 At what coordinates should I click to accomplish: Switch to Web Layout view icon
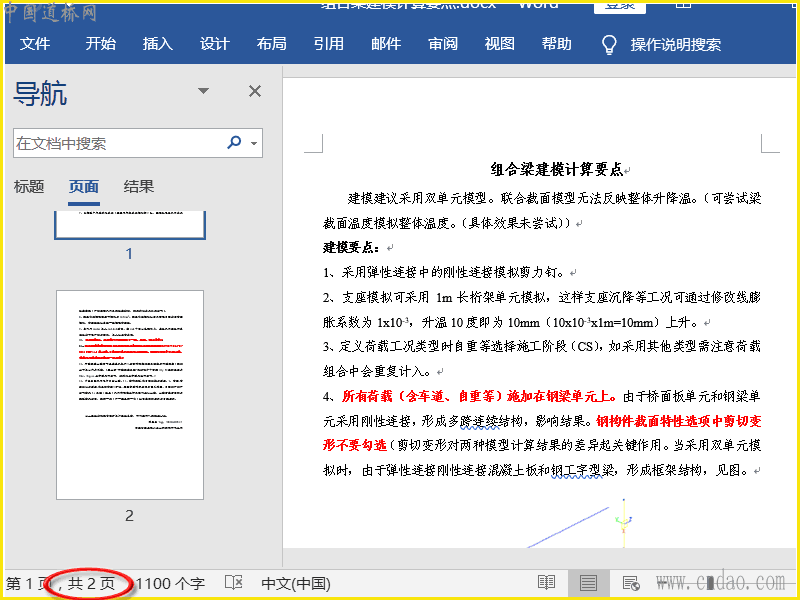pyautogui.click(x=631, y=583)
